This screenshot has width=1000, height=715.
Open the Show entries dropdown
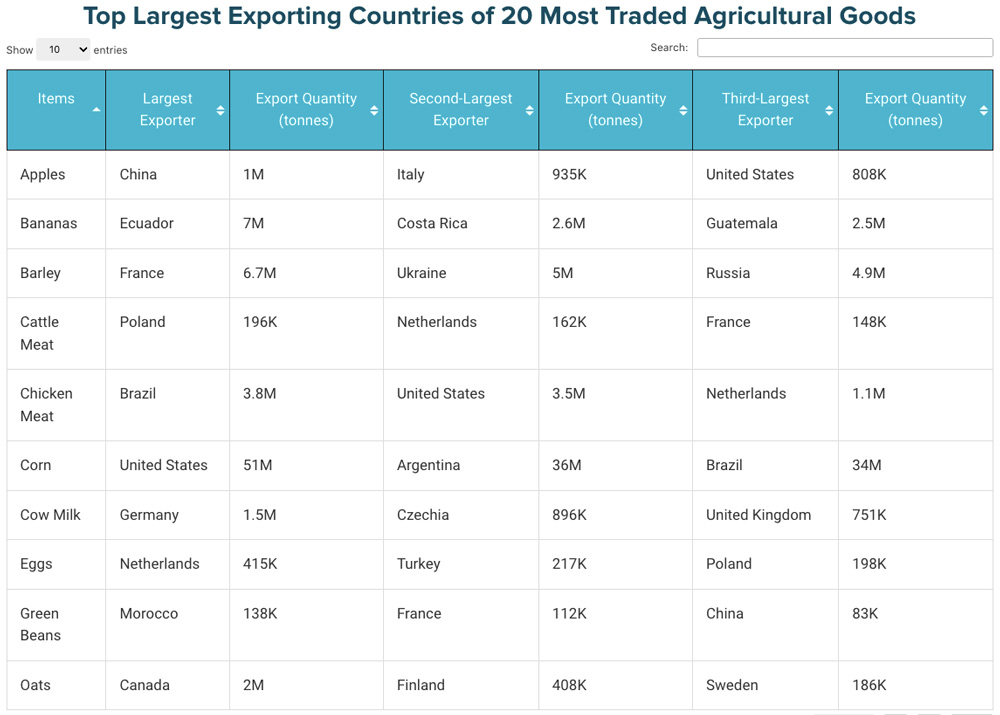[x=63, y=49]
